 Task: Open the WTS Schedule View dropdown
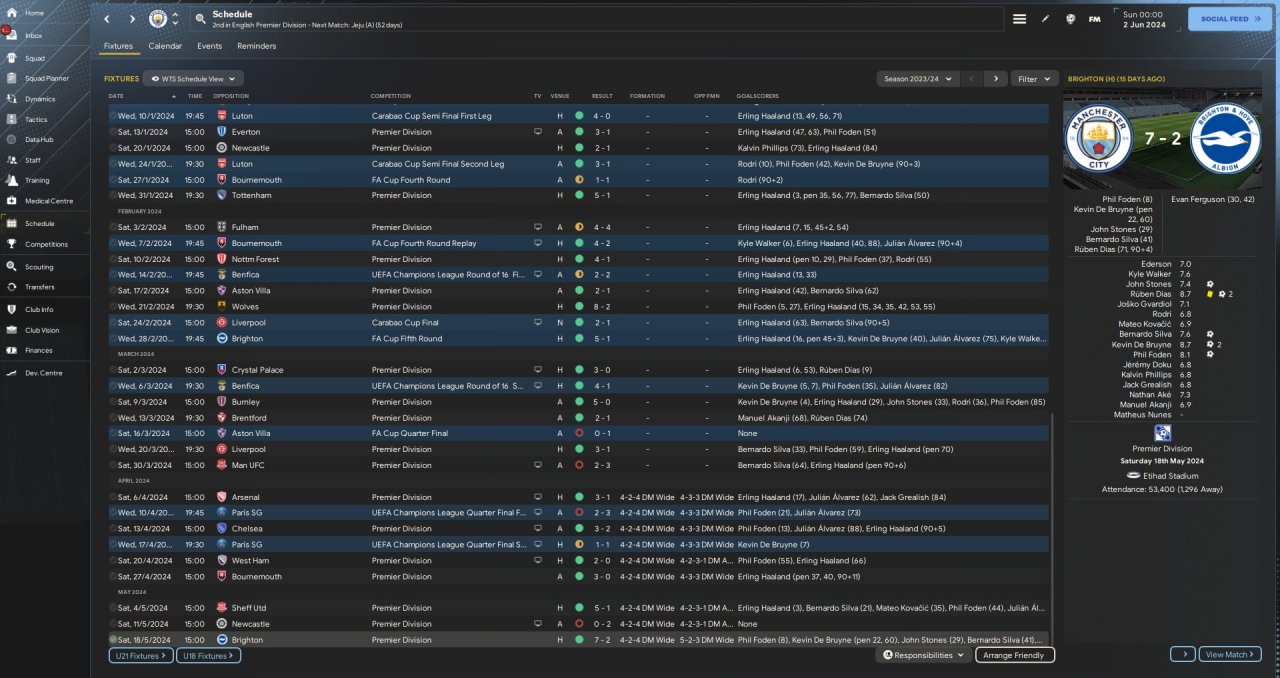[x=193, y=78]
